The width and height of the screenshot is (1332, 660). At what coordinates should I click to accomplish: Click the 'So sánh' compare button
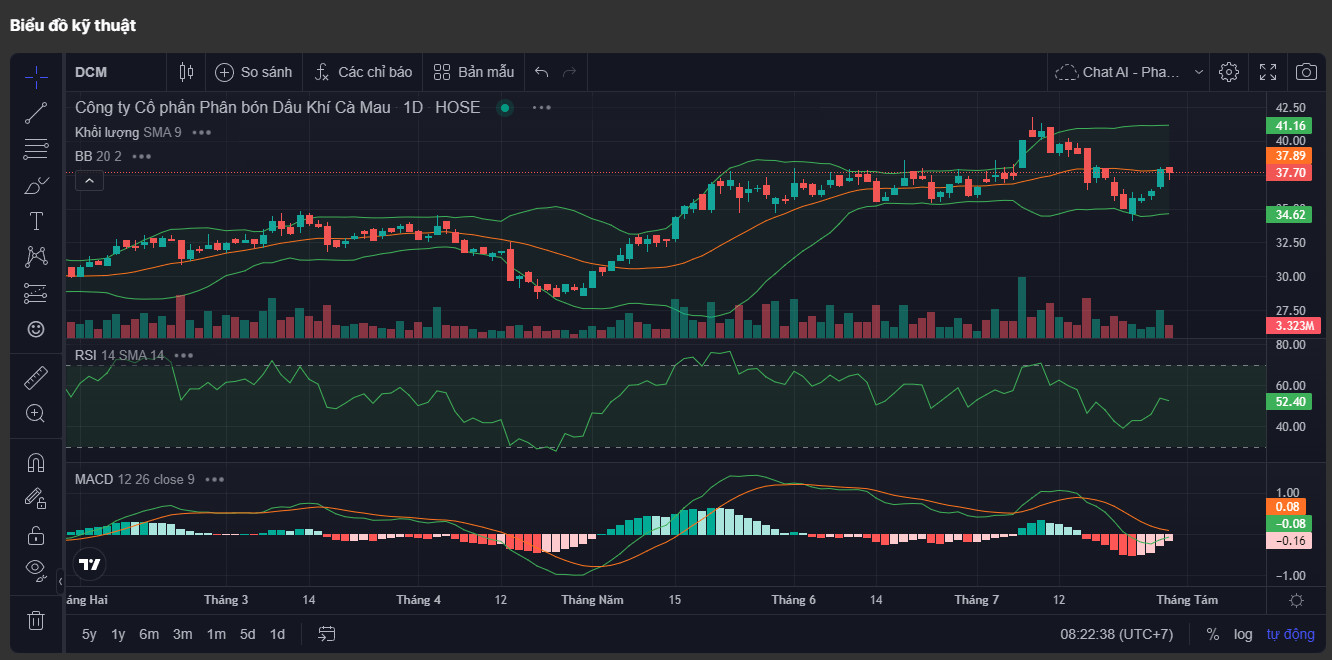(x=253, y=72)
